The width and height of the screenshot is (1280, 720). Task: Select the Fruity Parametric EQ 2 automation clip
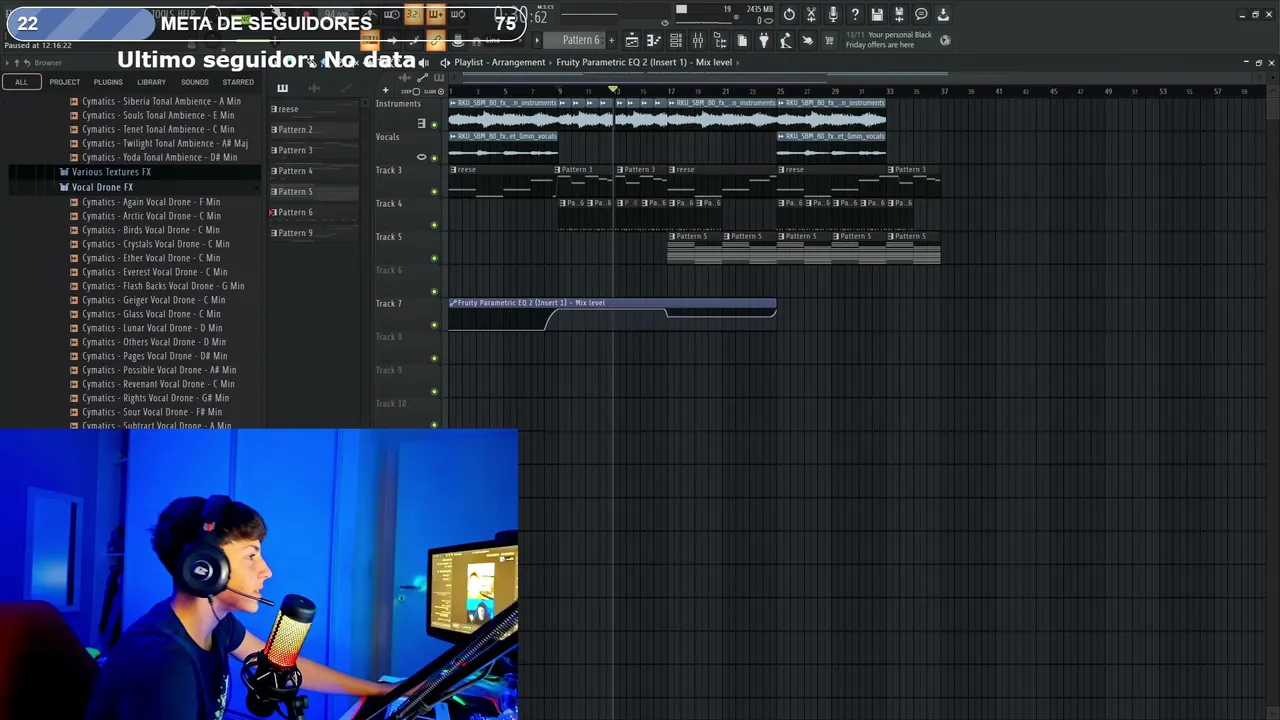point(612,314)
